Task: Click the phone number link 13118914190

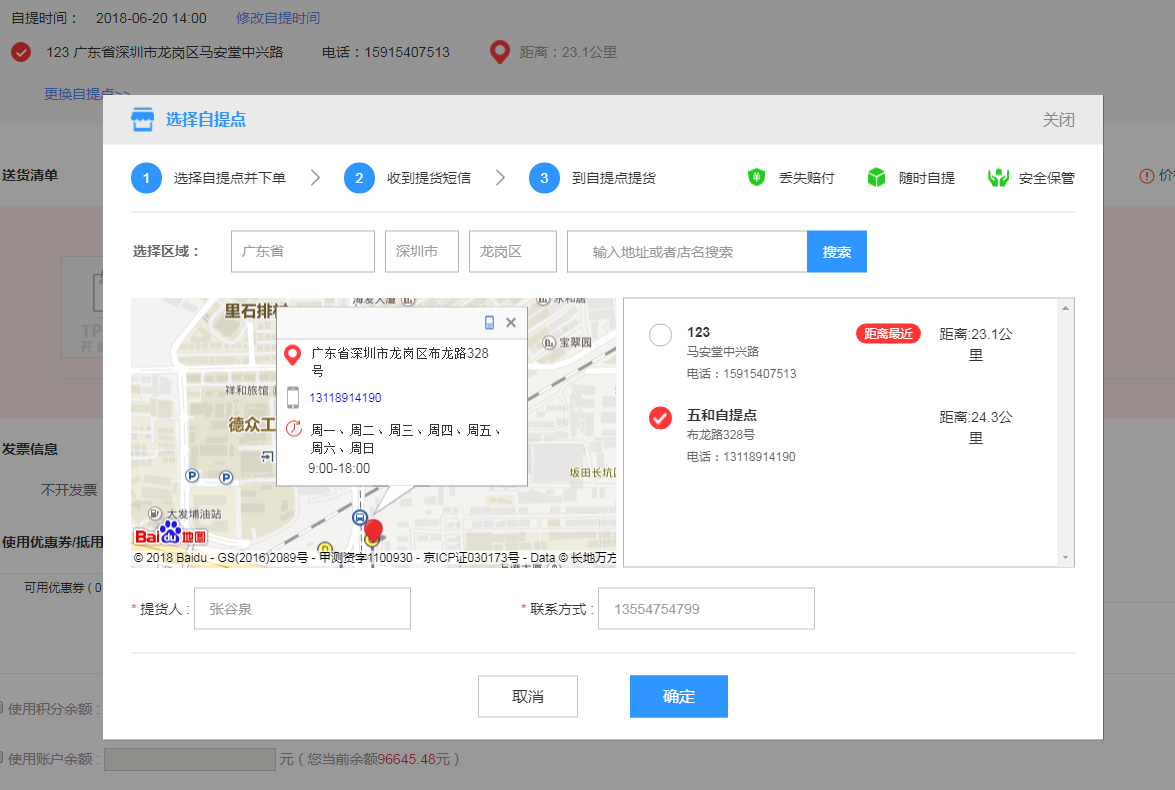Action: 345,398
